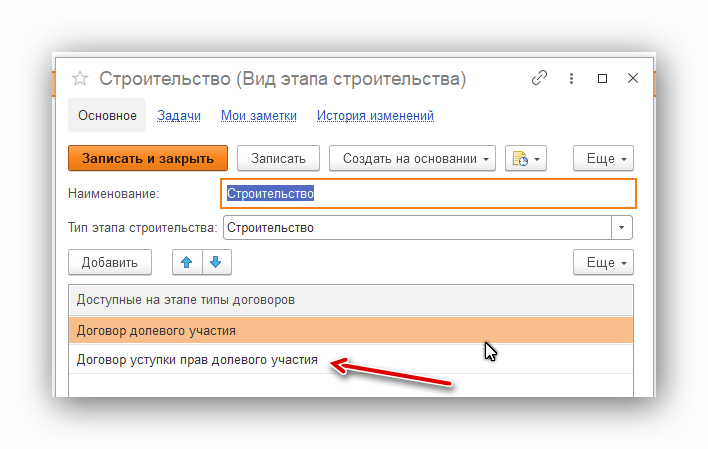Screen dimensions: 708x449
Task: Open Еще menu above contracts table
Action: click(x=603, y=263)
